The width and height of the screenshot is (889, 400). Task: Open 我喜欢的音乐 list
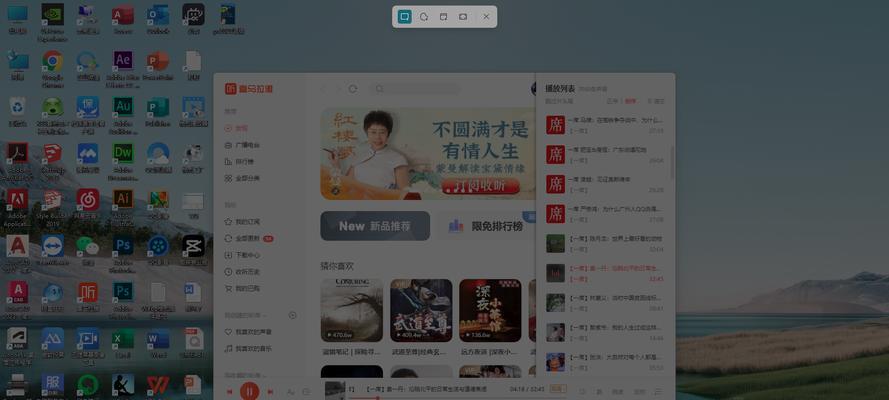click(248, 348)
